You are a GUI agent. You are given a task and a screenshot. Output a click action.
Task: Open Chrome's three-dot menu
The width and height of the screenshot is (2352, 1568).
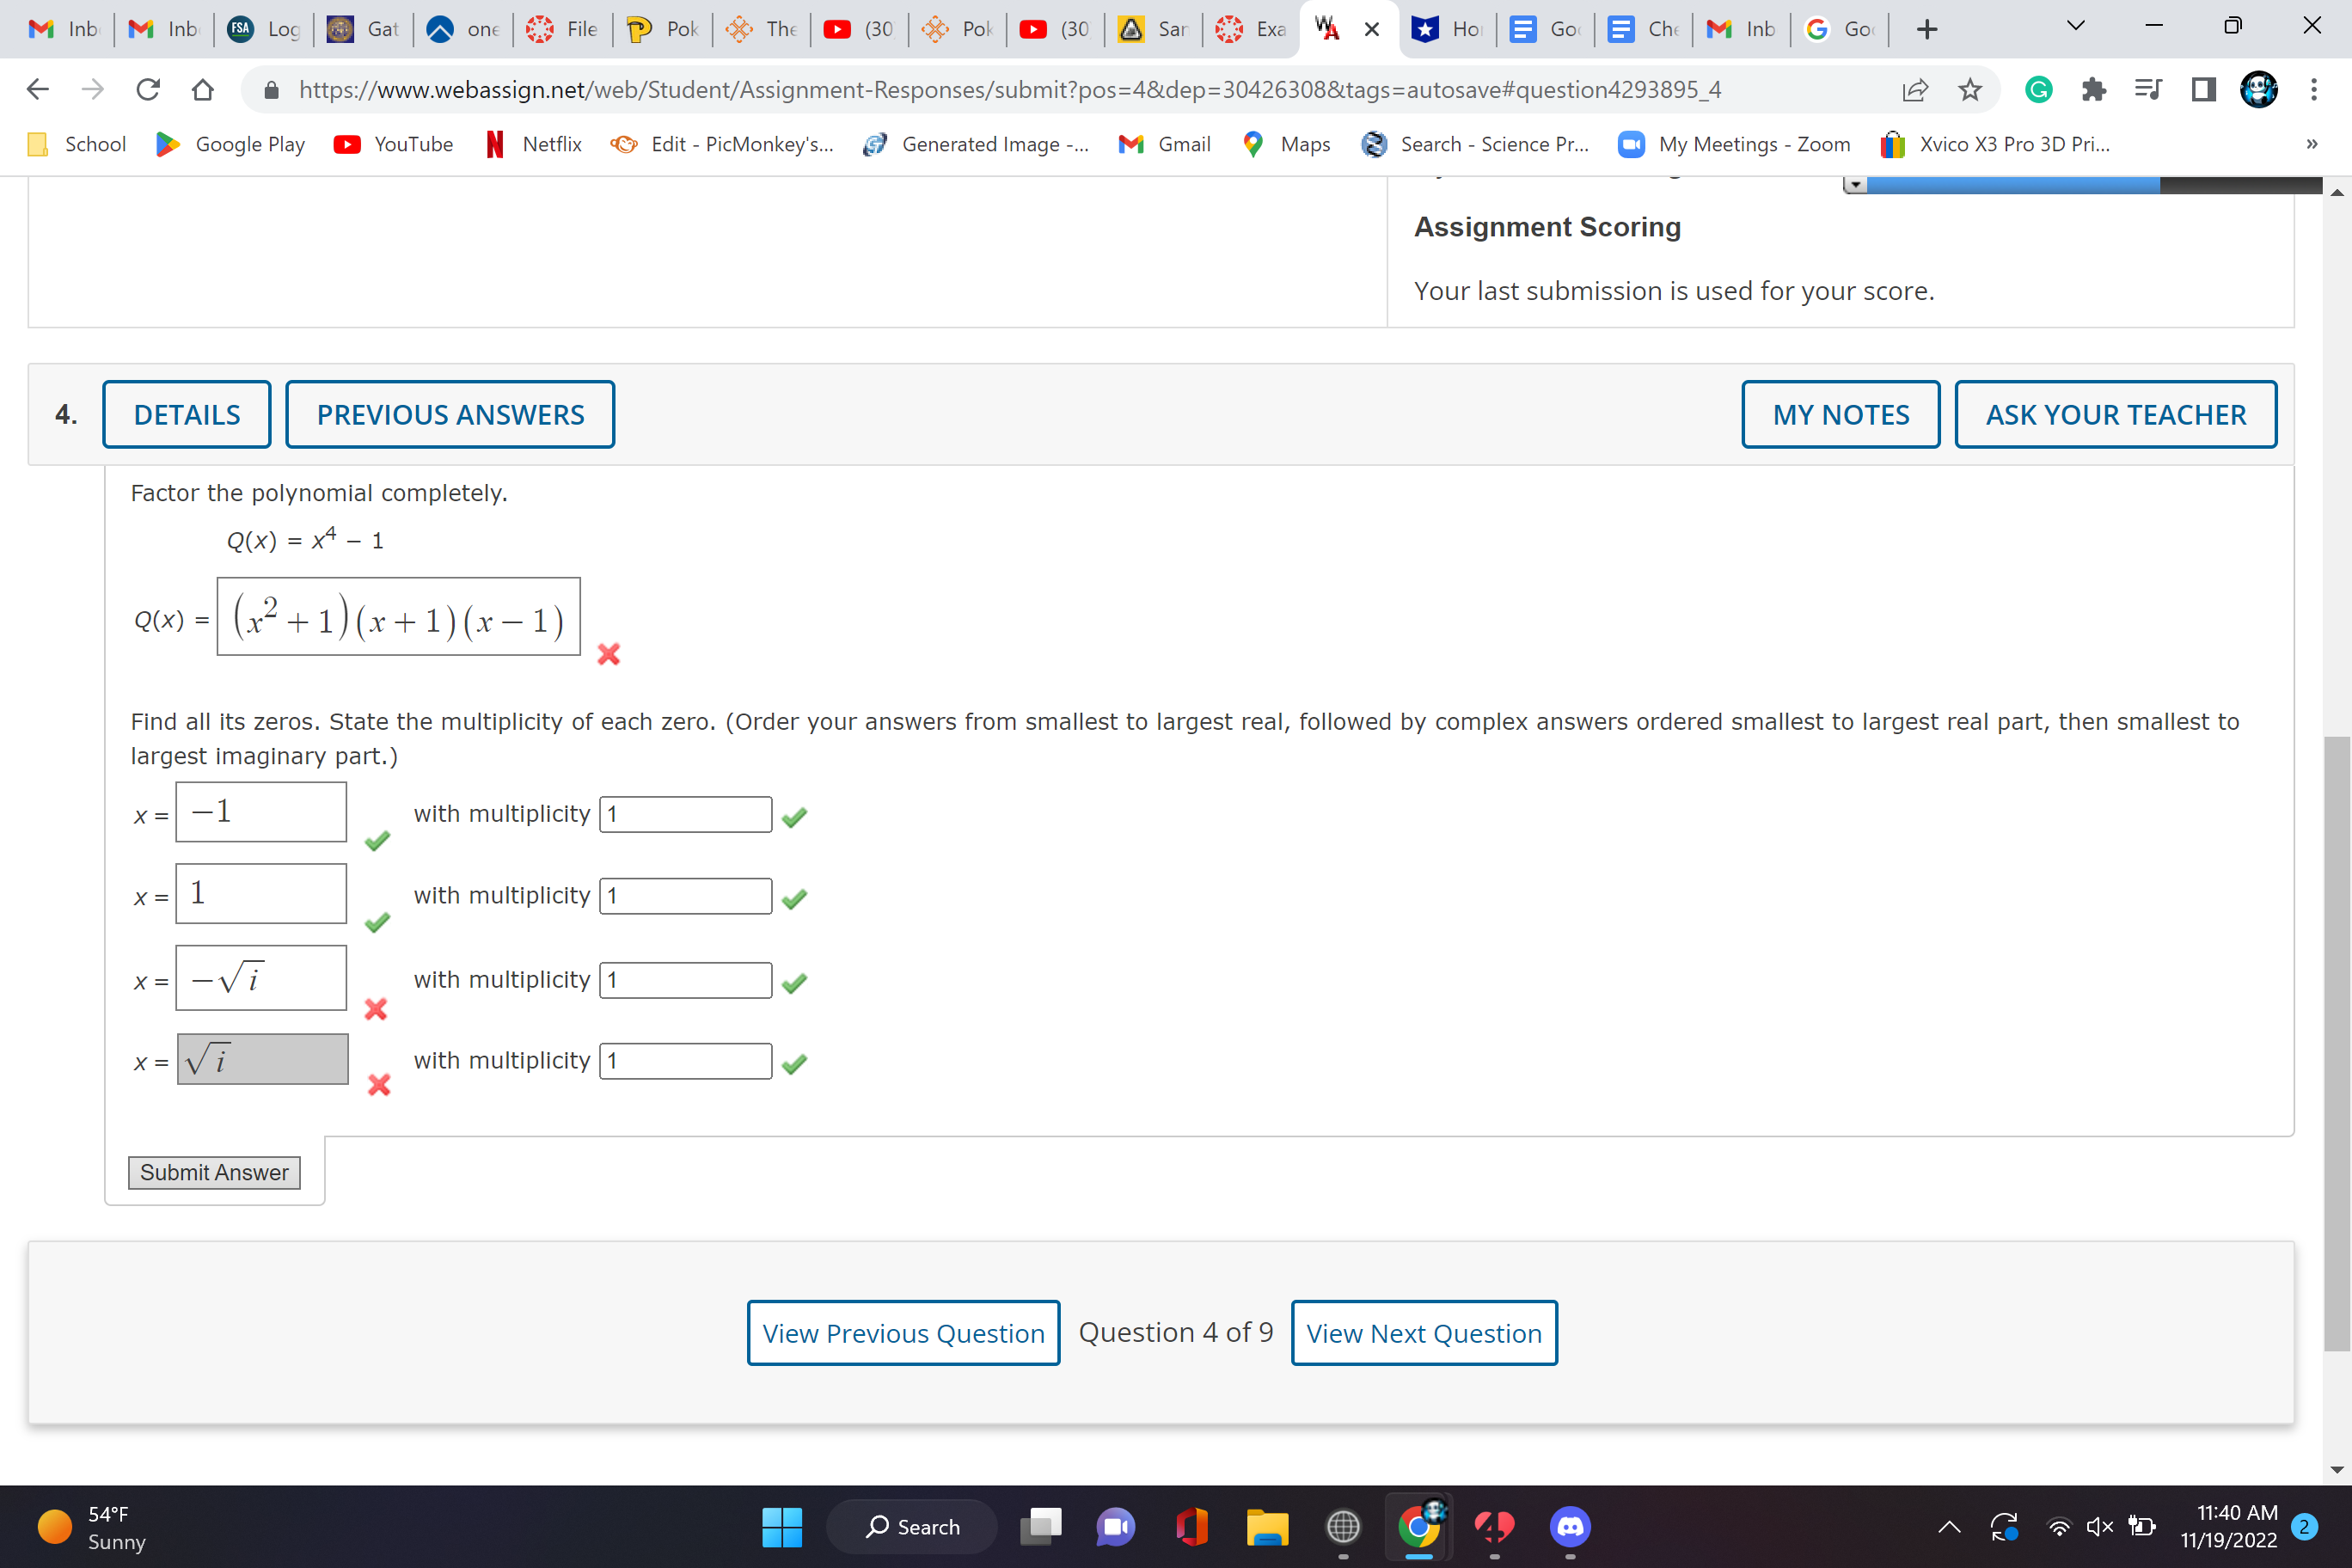pos(2314,89)
